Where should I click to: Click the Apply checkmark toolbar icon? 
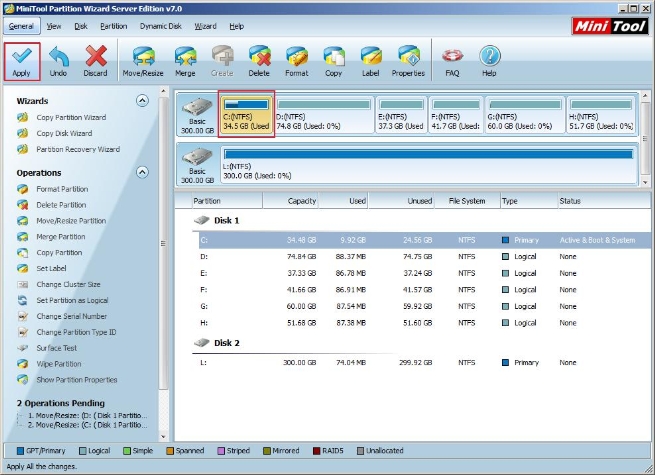[22, 61]
